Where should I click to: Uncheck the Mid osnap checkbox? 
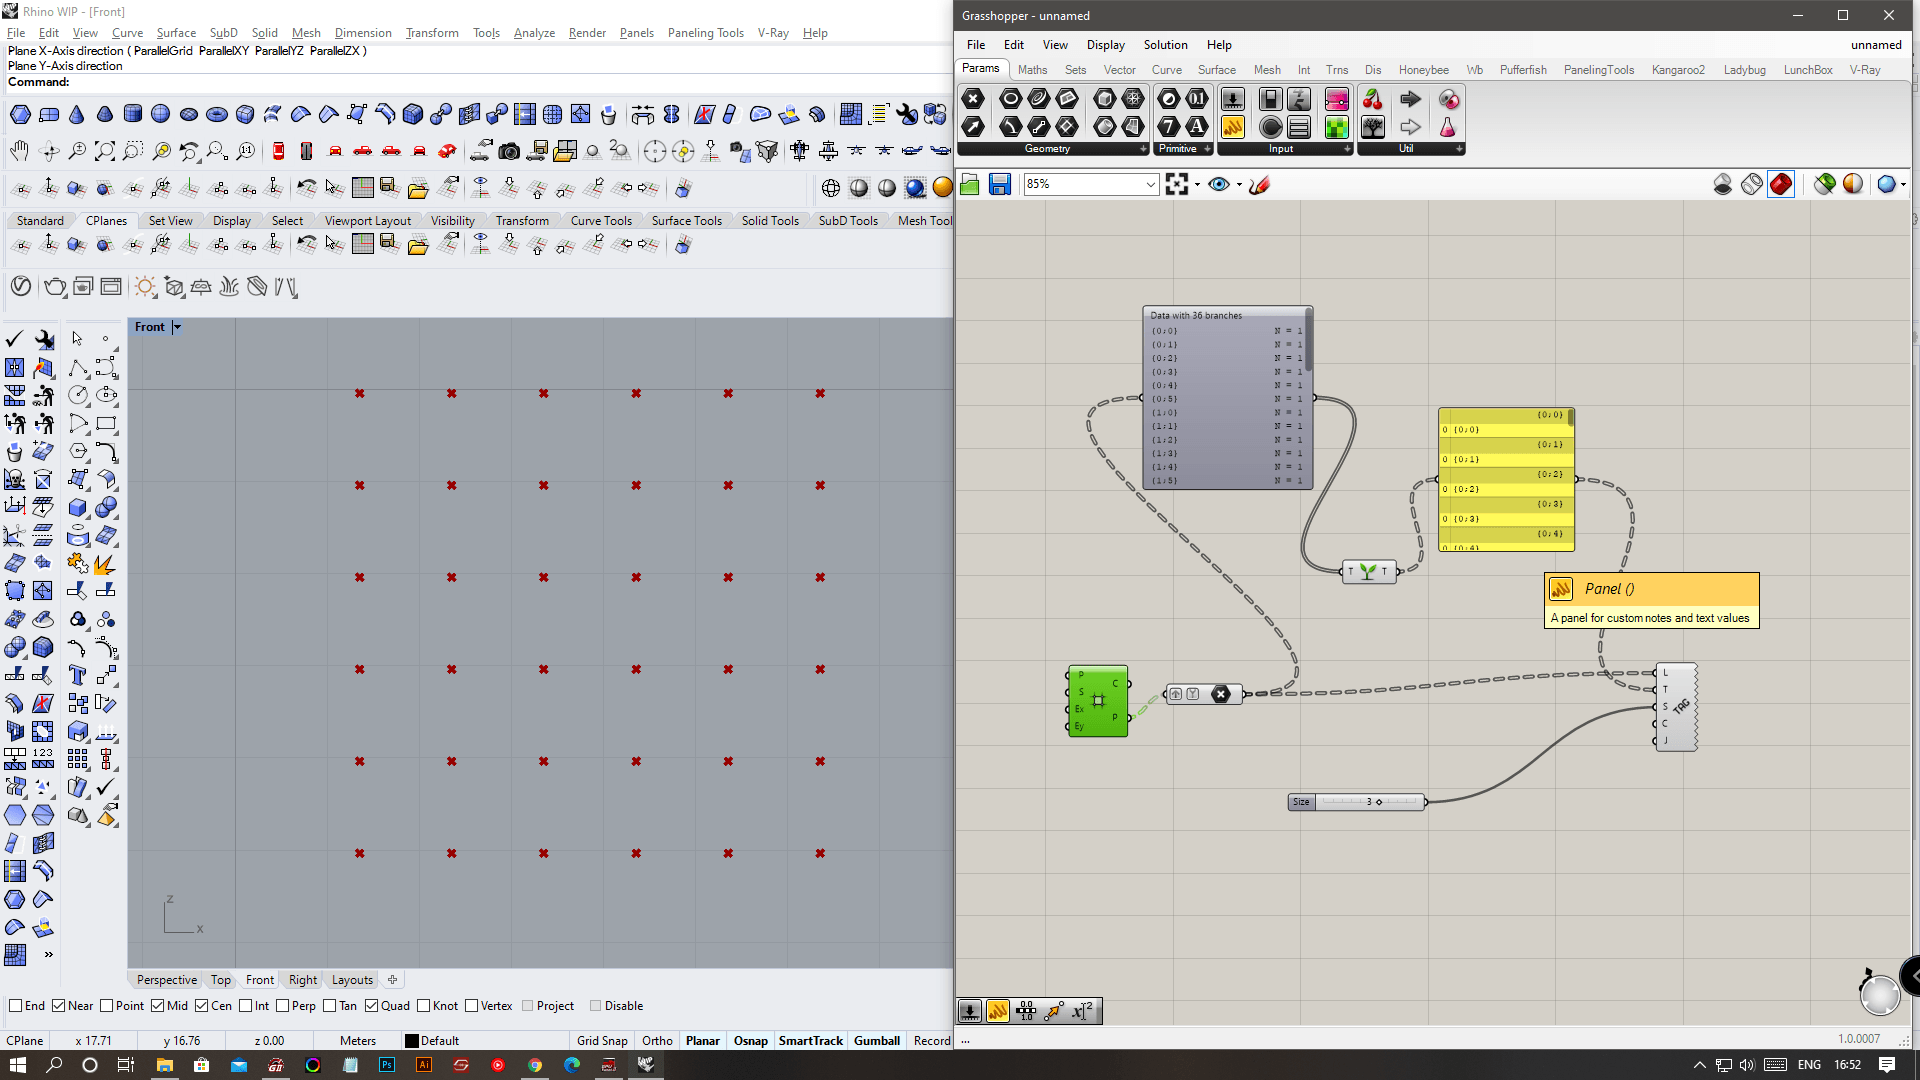tap(158, 1006)
